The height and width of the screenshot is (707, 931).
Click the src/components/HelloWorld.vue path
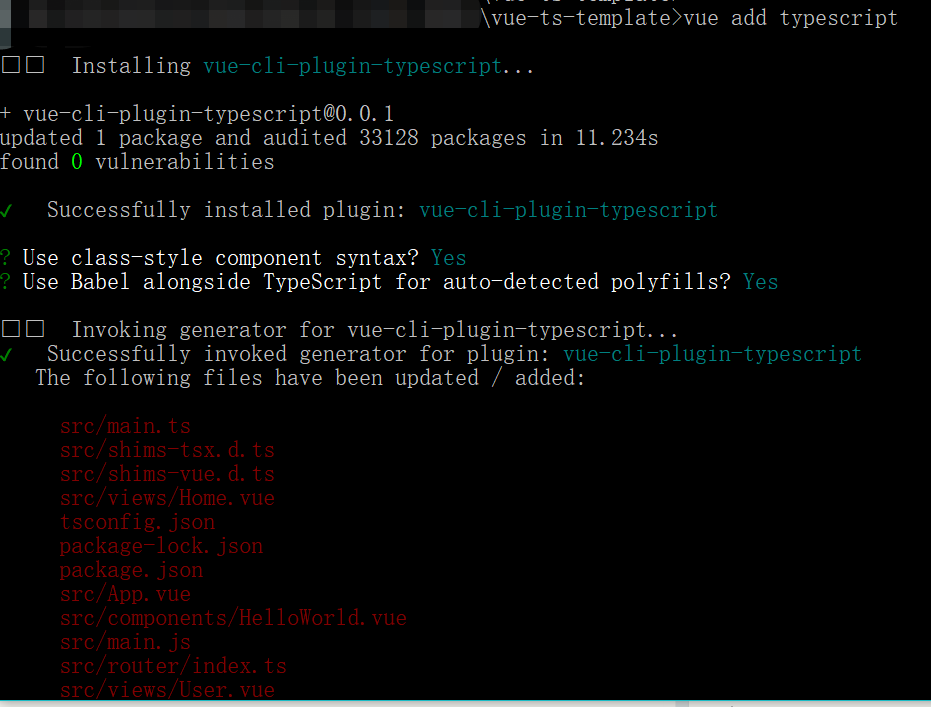coord(233,618)
